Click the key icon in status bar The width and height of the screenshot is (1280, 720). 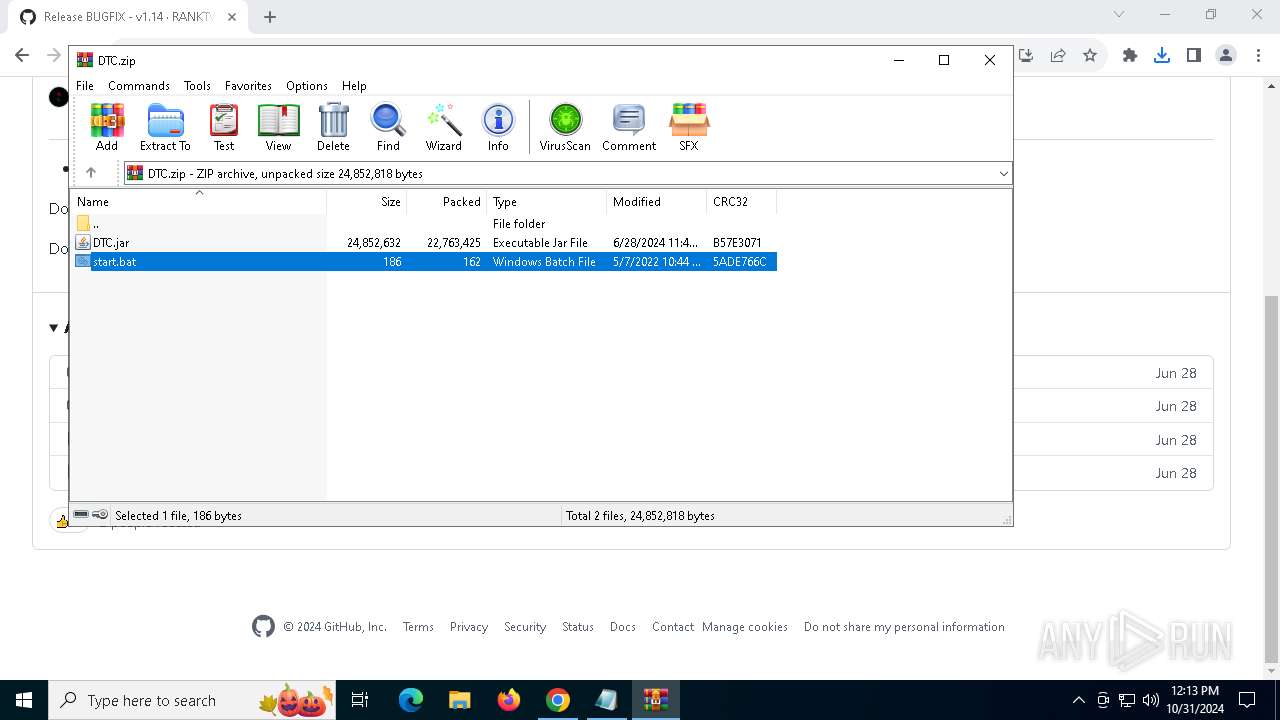(x=100, y=515)
